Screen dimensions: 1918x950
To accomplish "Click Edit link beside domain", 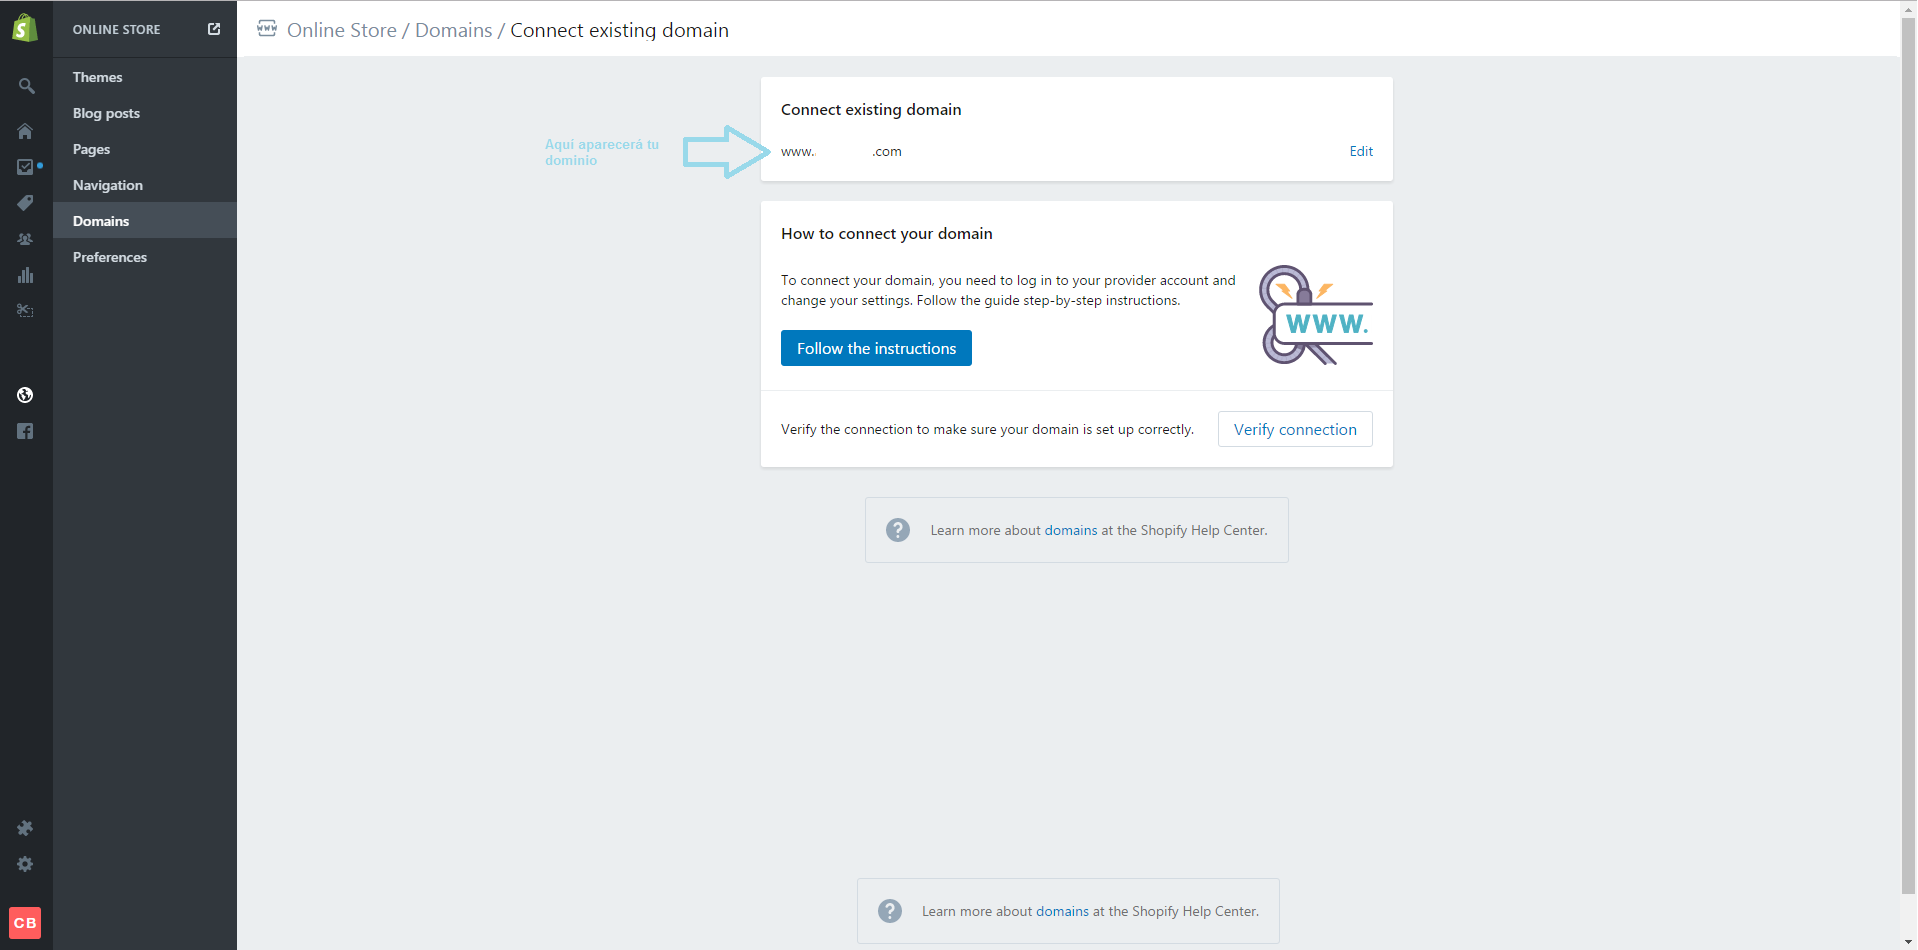I will coord(1361,151).
